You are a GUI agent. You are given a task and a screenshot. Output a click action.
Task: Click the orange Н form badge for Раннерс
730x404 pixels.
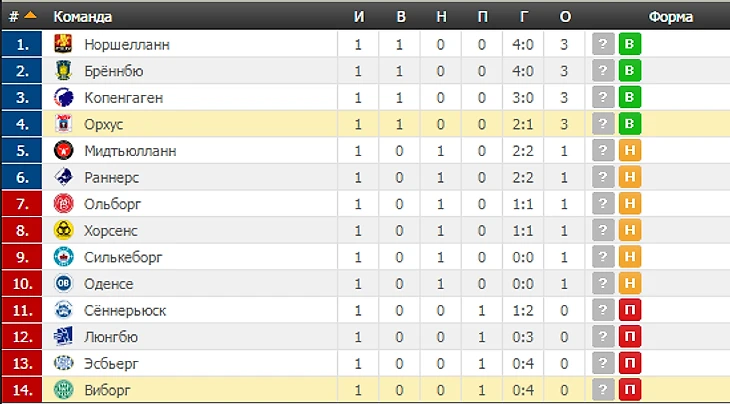click(x=630, y=177)
